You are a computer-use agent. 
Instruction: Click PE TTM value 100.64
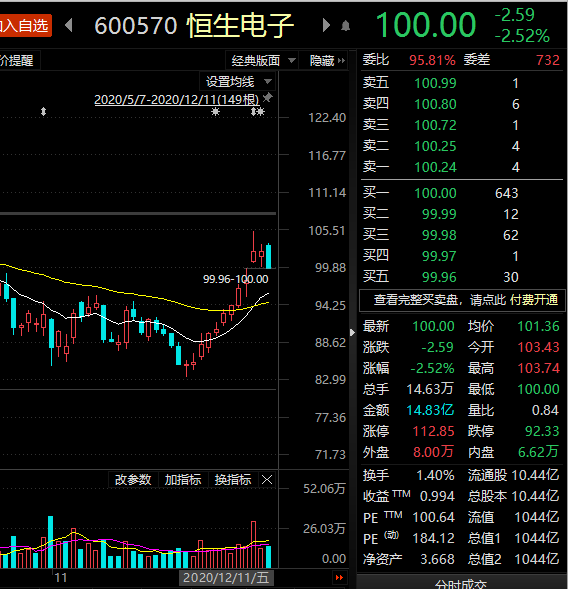tap(434, 518)
